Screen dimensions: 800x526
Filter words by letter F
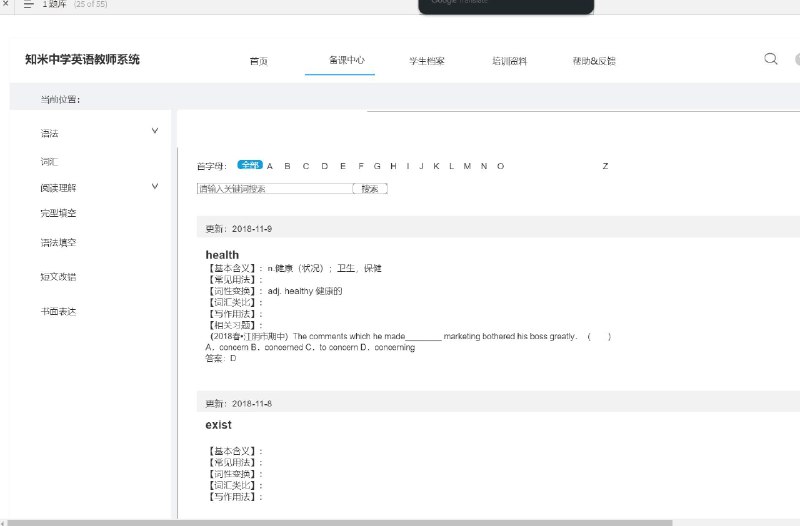tap(361, 166)
